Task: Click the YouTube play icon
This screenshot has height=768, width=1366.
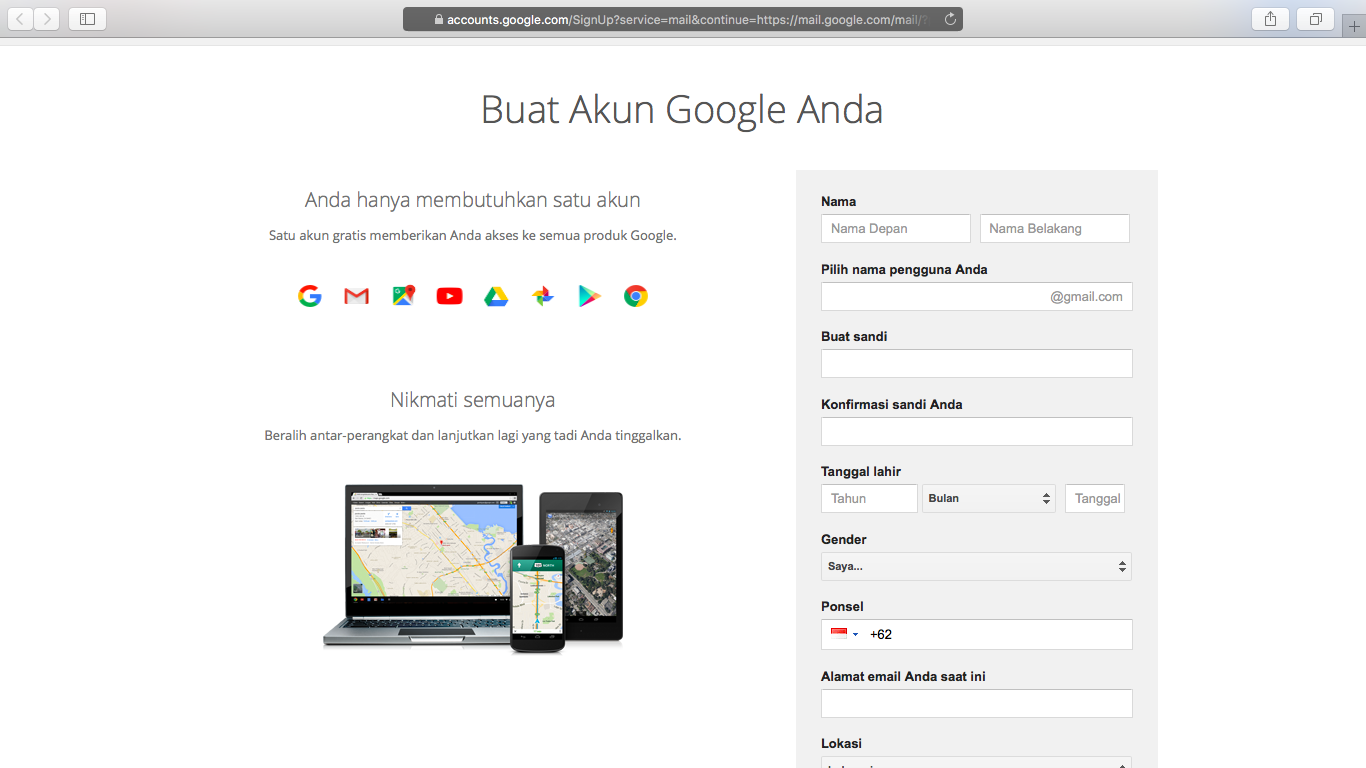Action: [x=450, y=296]
